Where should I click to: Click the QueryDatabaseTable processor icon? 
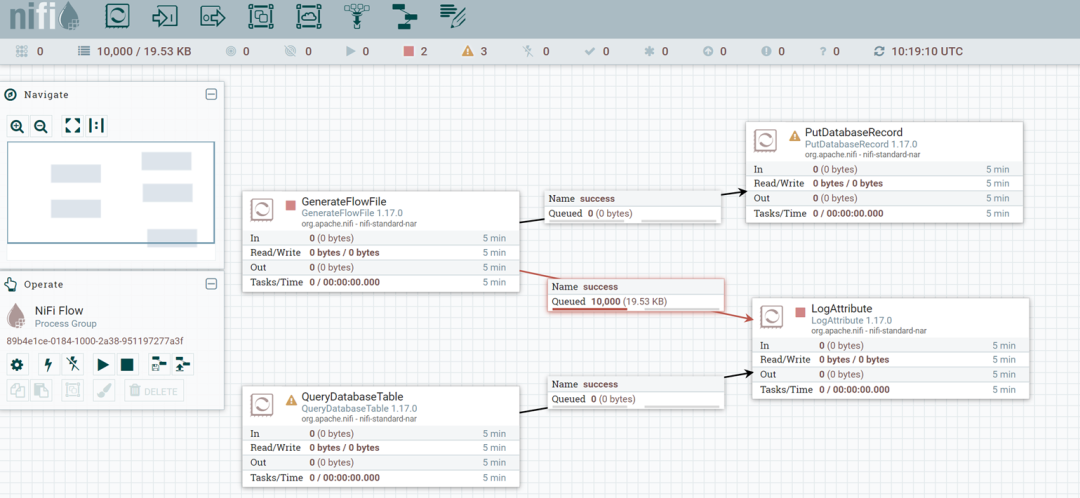262,404
